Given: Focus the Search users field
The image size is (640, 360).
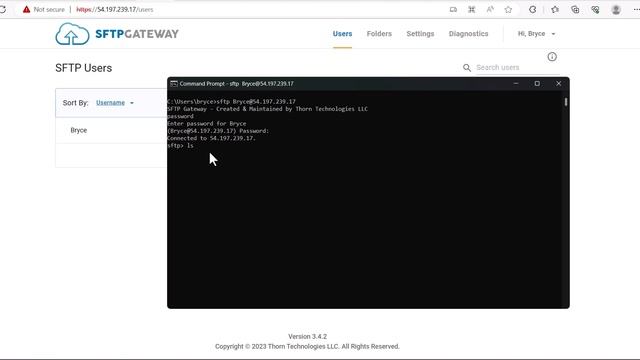Looking at the screenshot, I should 518,68.
